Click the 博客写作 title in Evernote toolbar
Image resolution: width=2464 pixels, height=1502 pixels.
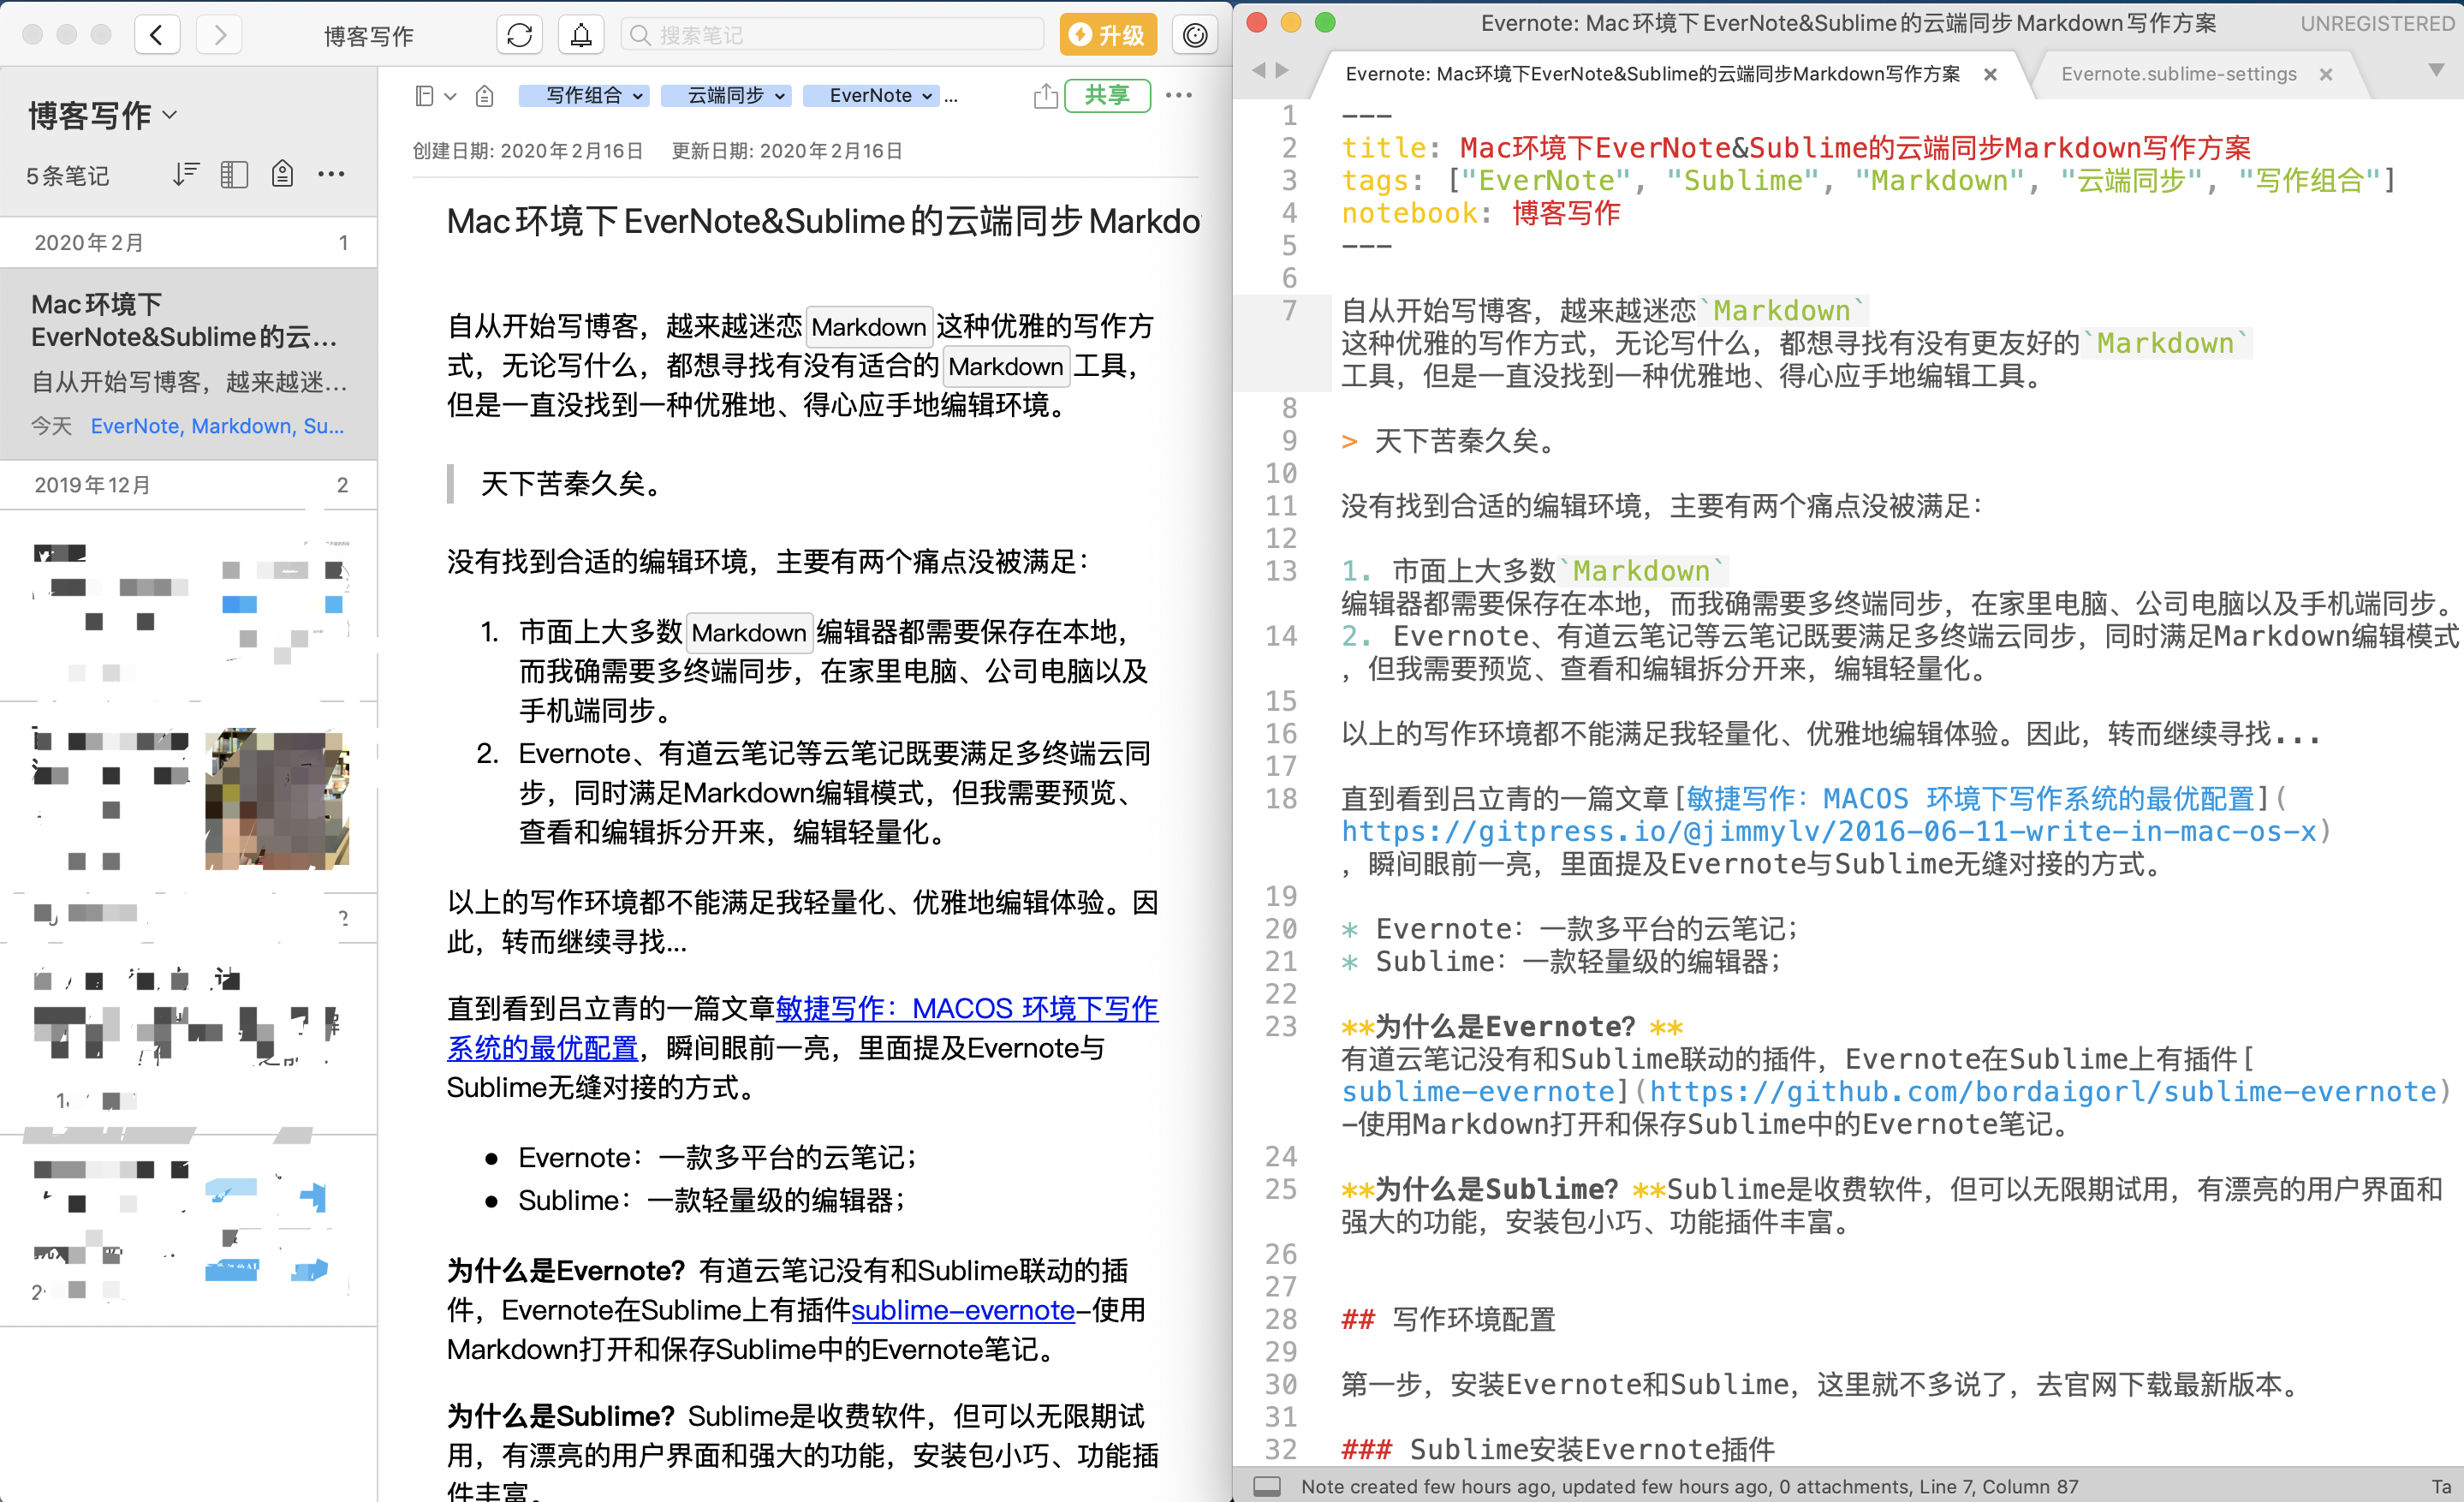click(x=368, y=36)
